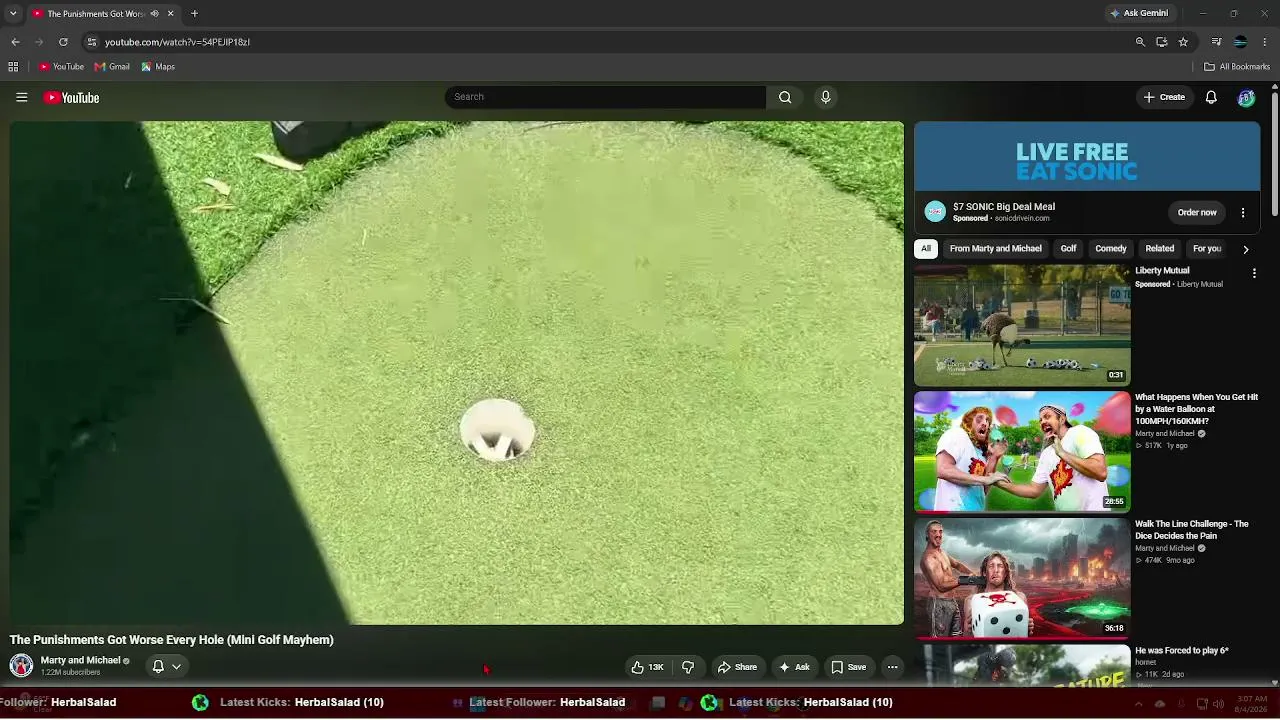Viewport: 1280px width, 720px height.
Task: Go back using the browser back arrow
Action: [x=15, y=42]
